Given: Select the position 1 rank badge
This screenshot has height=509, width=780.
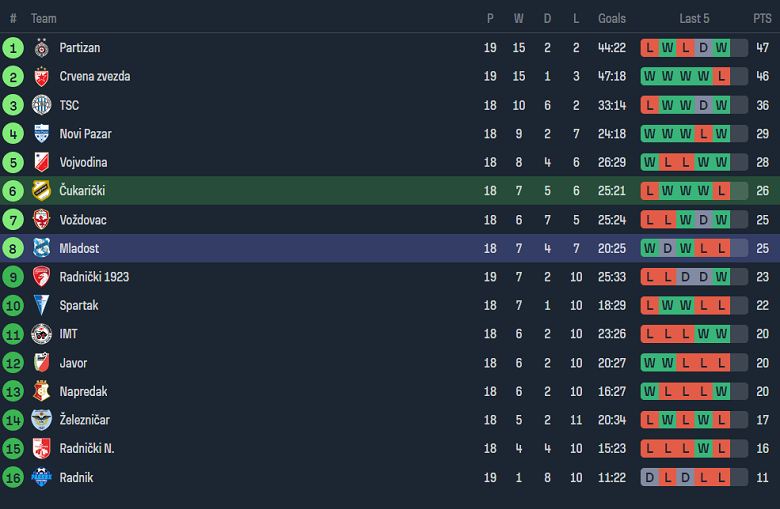Looking at the screenshot, I should (13, 48).
